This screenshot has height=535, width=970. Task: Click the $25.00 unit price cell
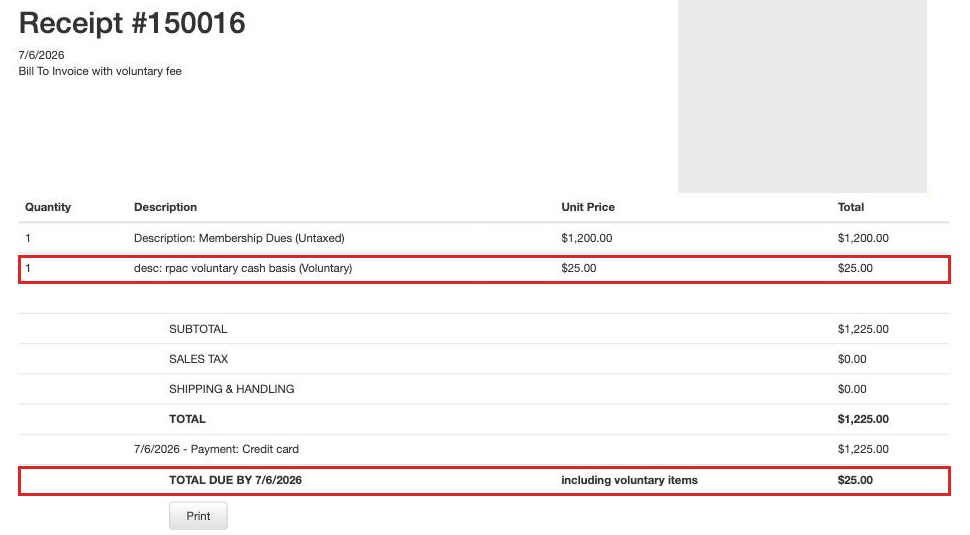[578, 268]
